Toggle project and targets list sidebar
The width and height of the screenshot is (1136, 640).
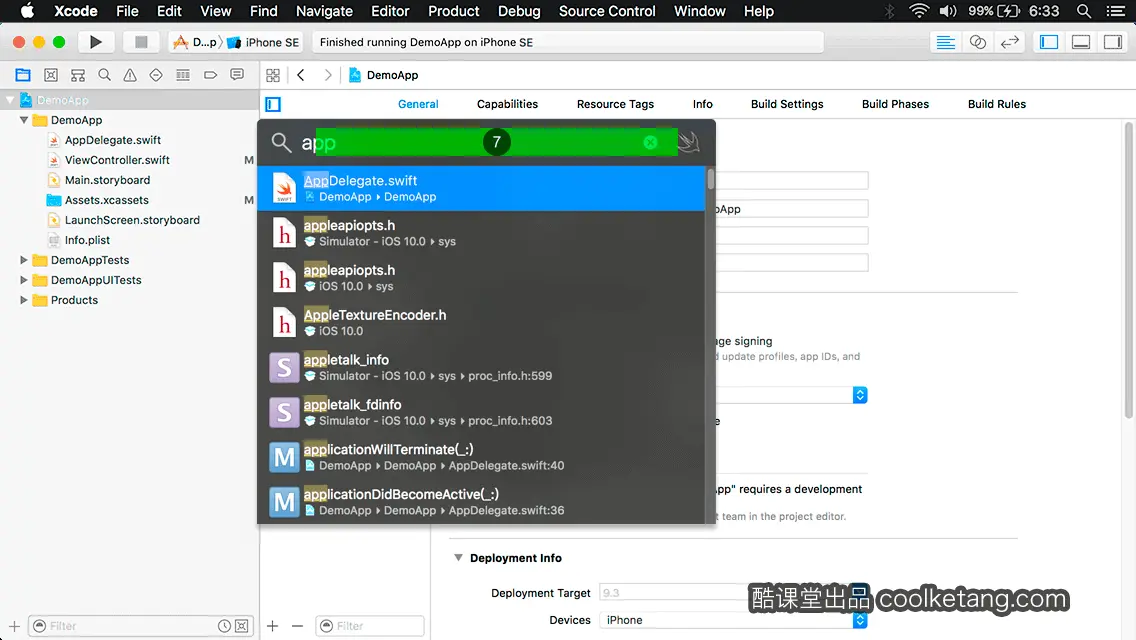[x=273, y=104]
